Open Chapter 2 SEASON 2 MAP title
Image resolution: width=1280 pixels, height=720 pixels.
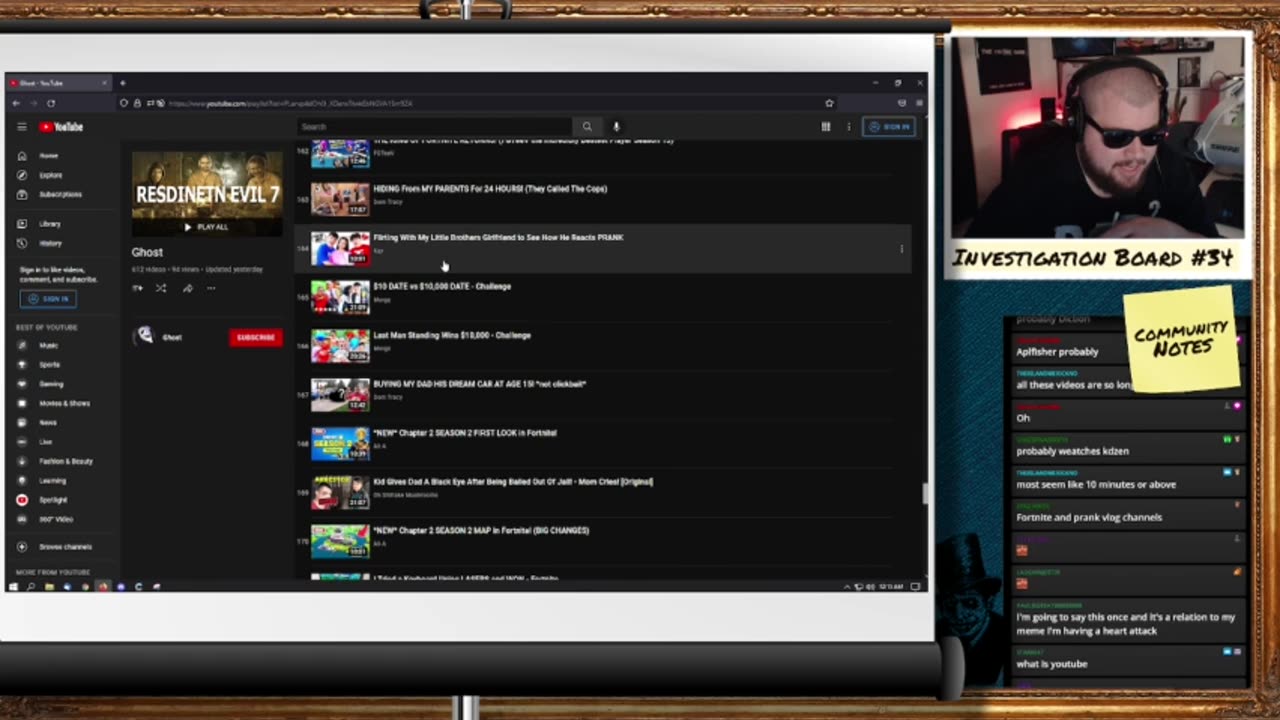tap(481, 531)
